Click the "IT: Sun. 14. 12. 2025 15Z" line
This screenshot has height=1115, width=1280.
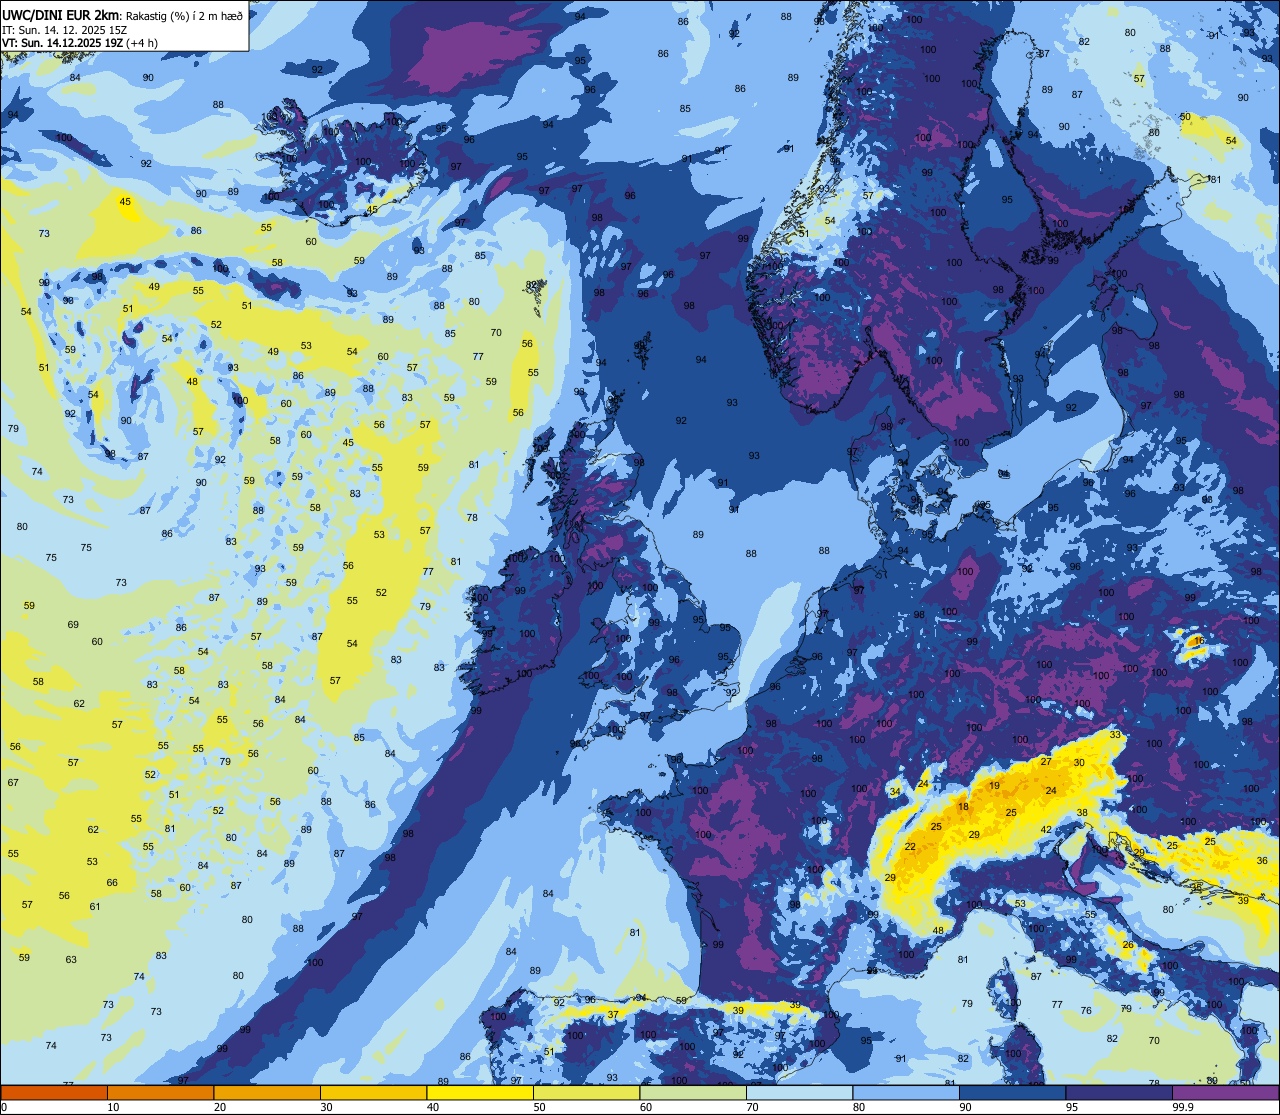point(67,30)
